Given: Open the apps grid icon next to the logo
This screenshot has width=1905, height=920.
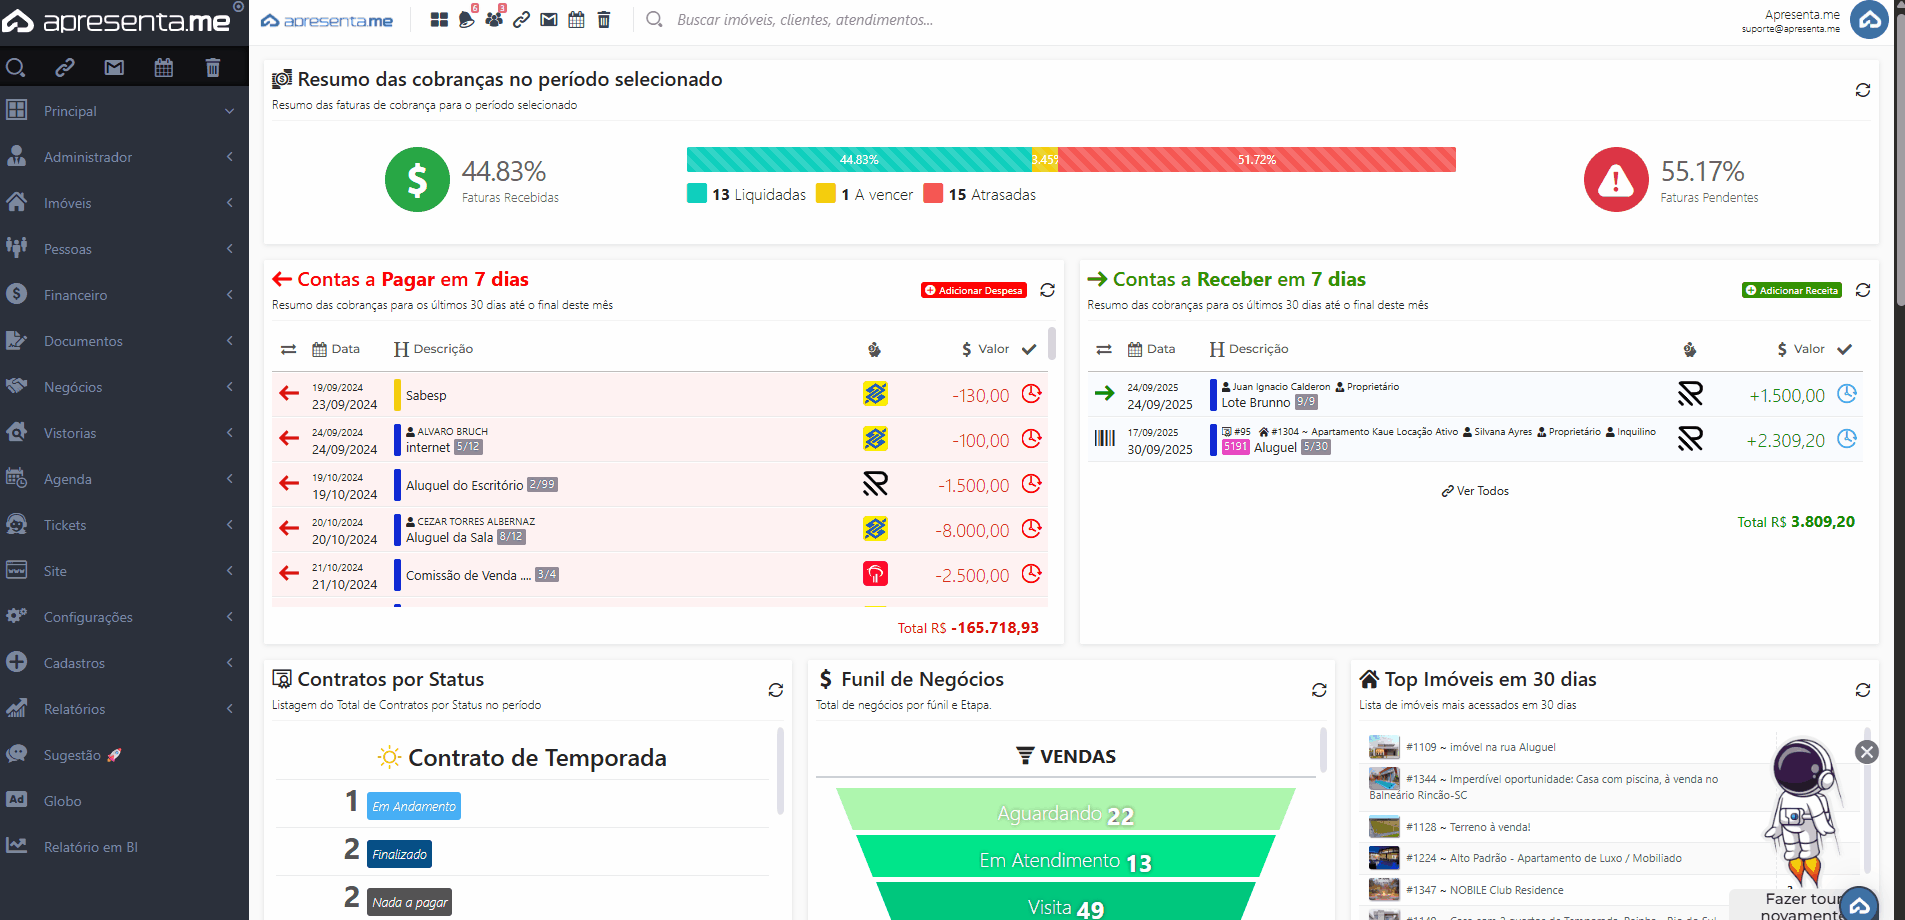Looking at the screenshot, I should coord(439,19).
